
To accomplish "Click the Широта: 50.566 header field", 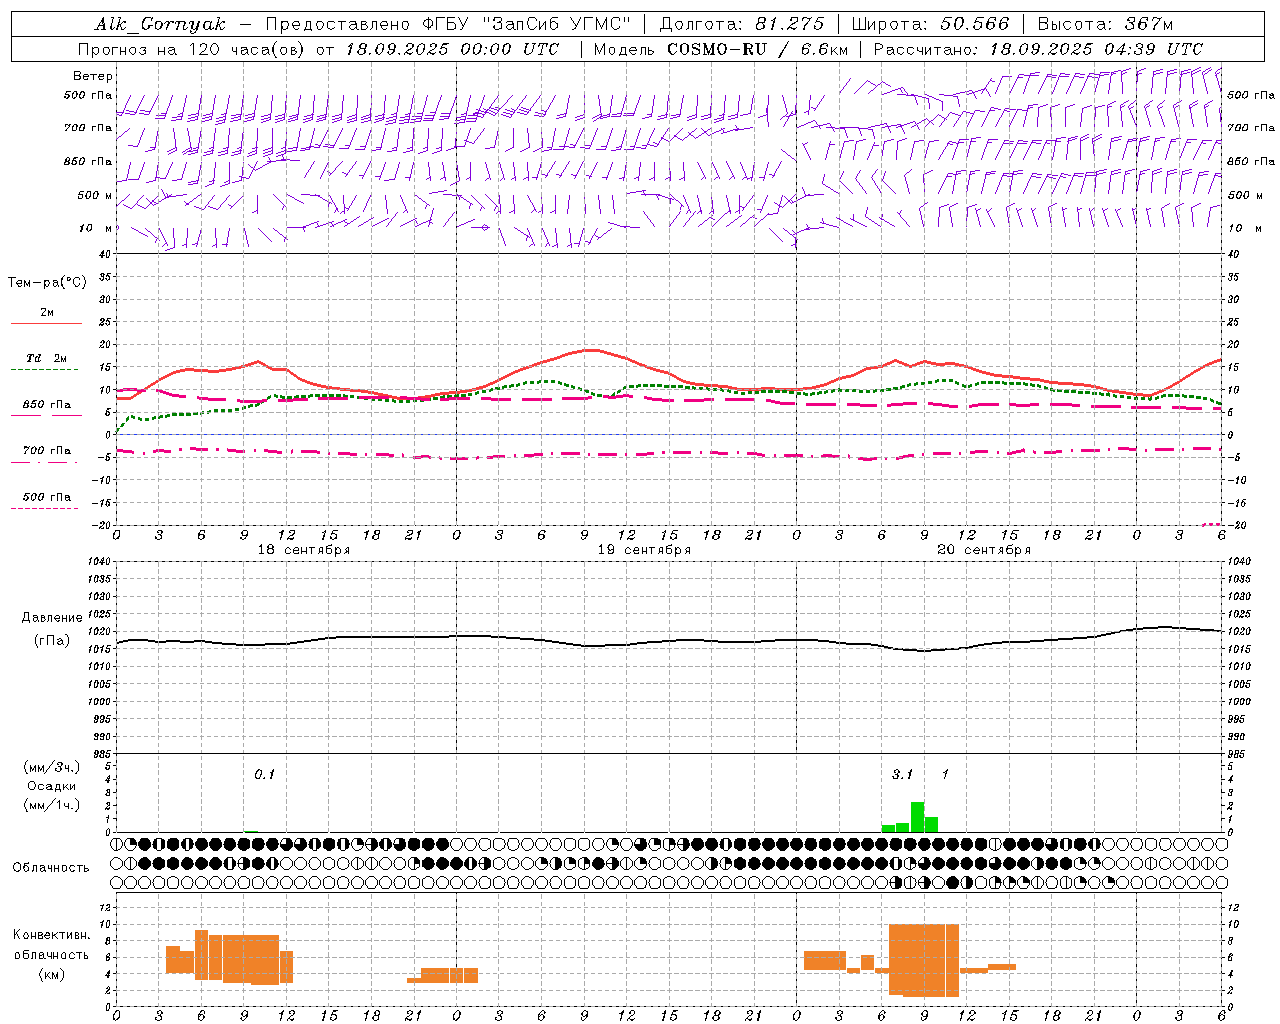I will coord(930,24).
